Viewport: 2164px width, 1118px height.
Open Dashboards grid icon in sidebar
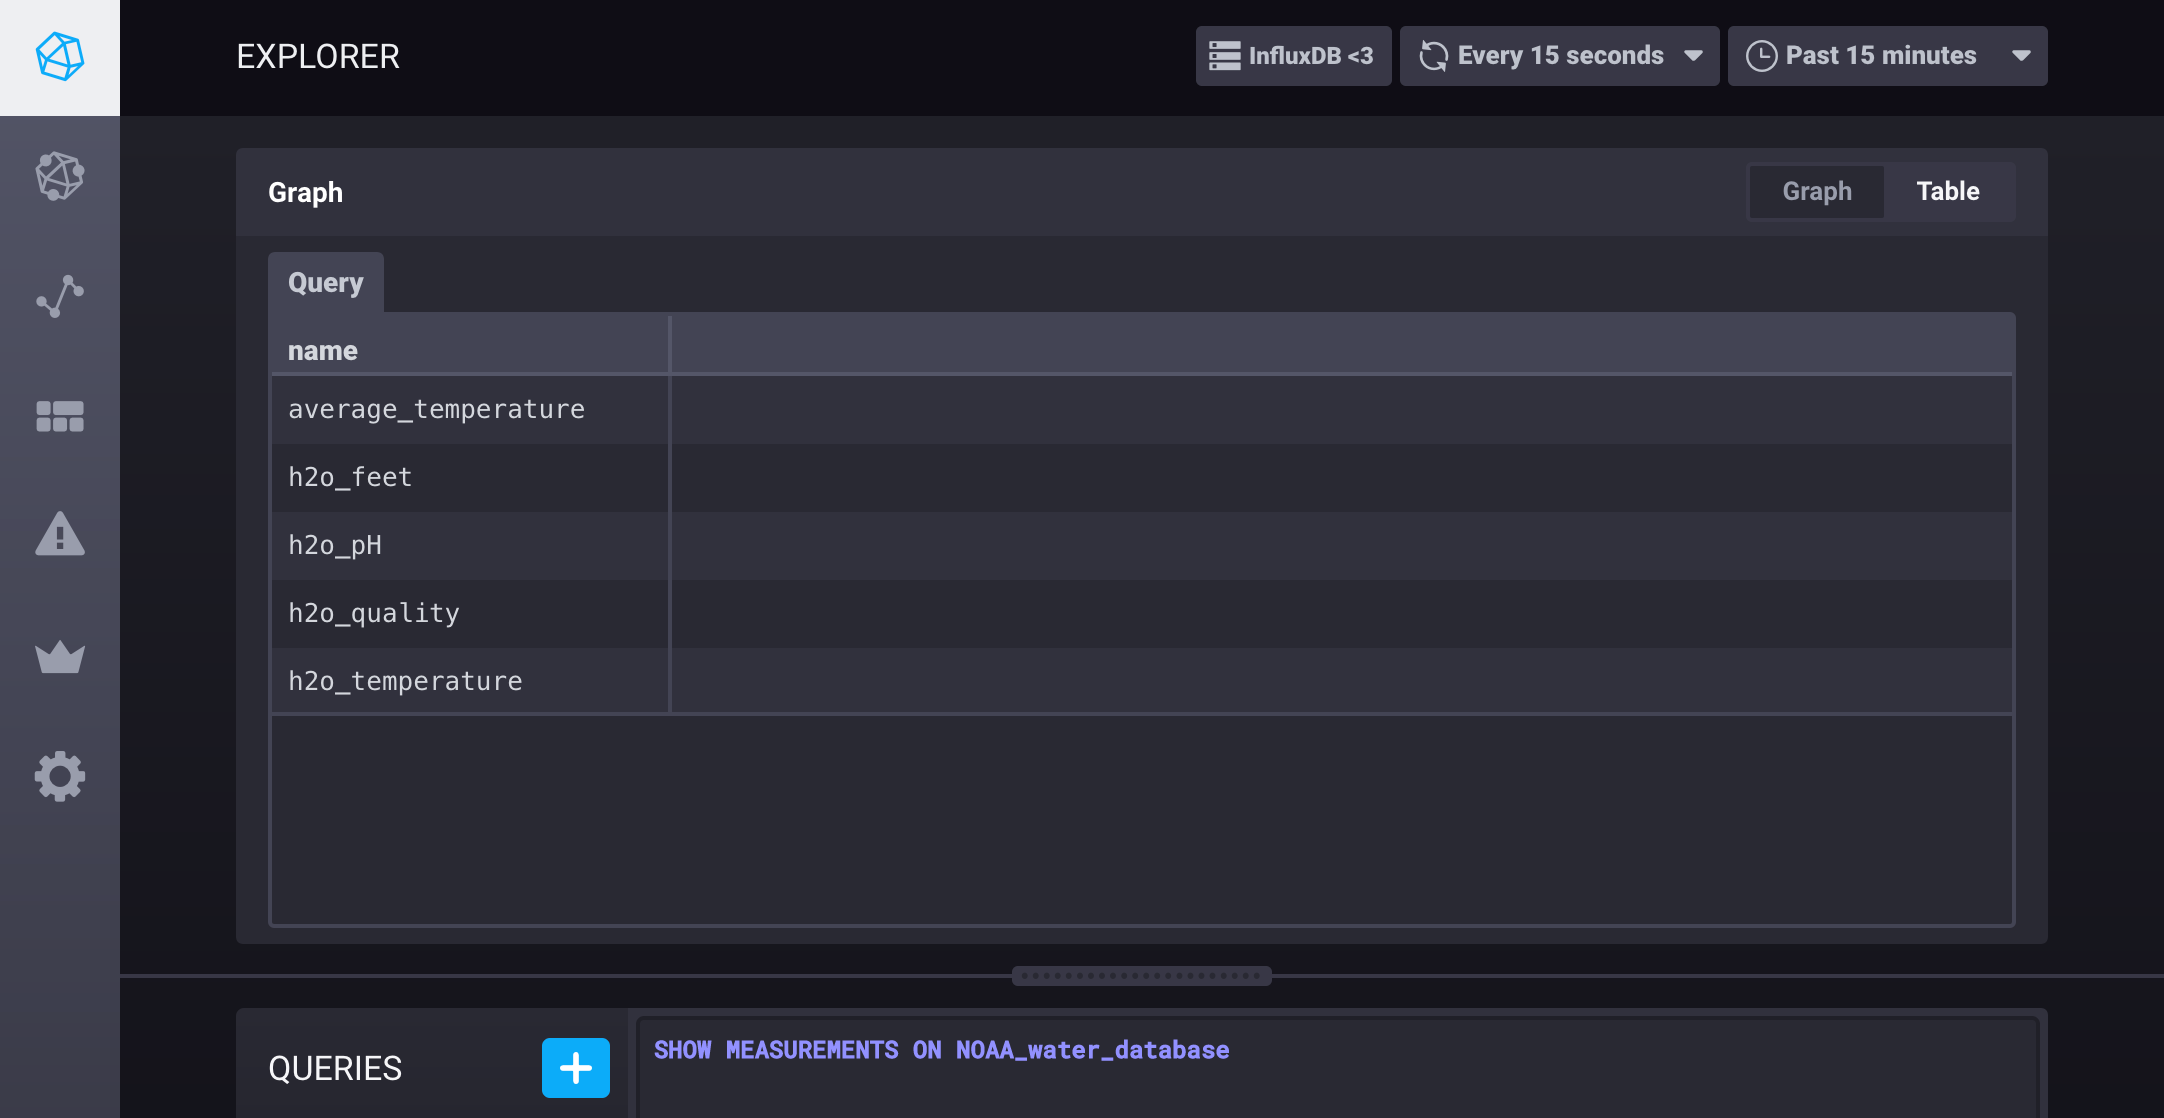point(60,416)
